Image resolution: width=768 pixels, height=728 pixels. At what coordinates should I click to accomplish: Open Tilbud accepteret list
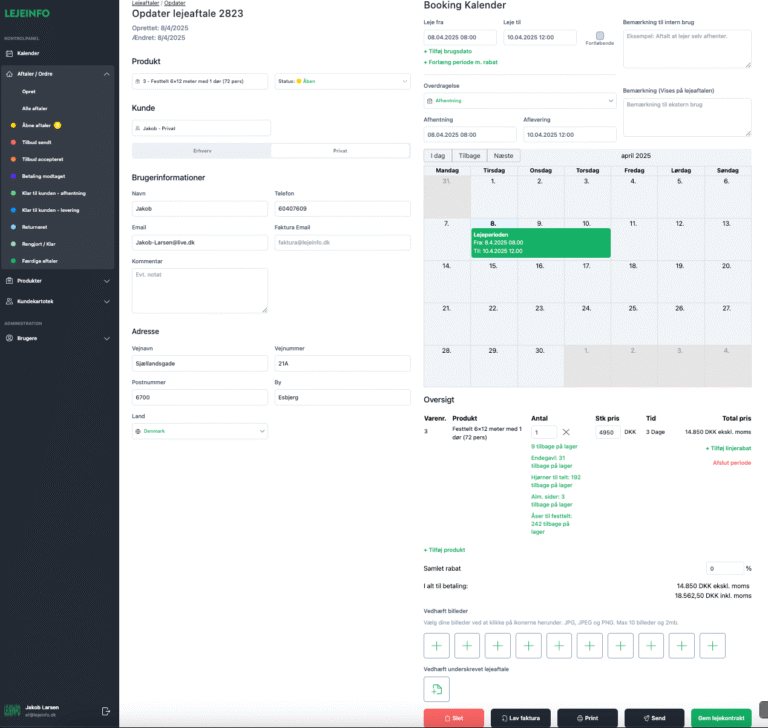tap(42, 159)
